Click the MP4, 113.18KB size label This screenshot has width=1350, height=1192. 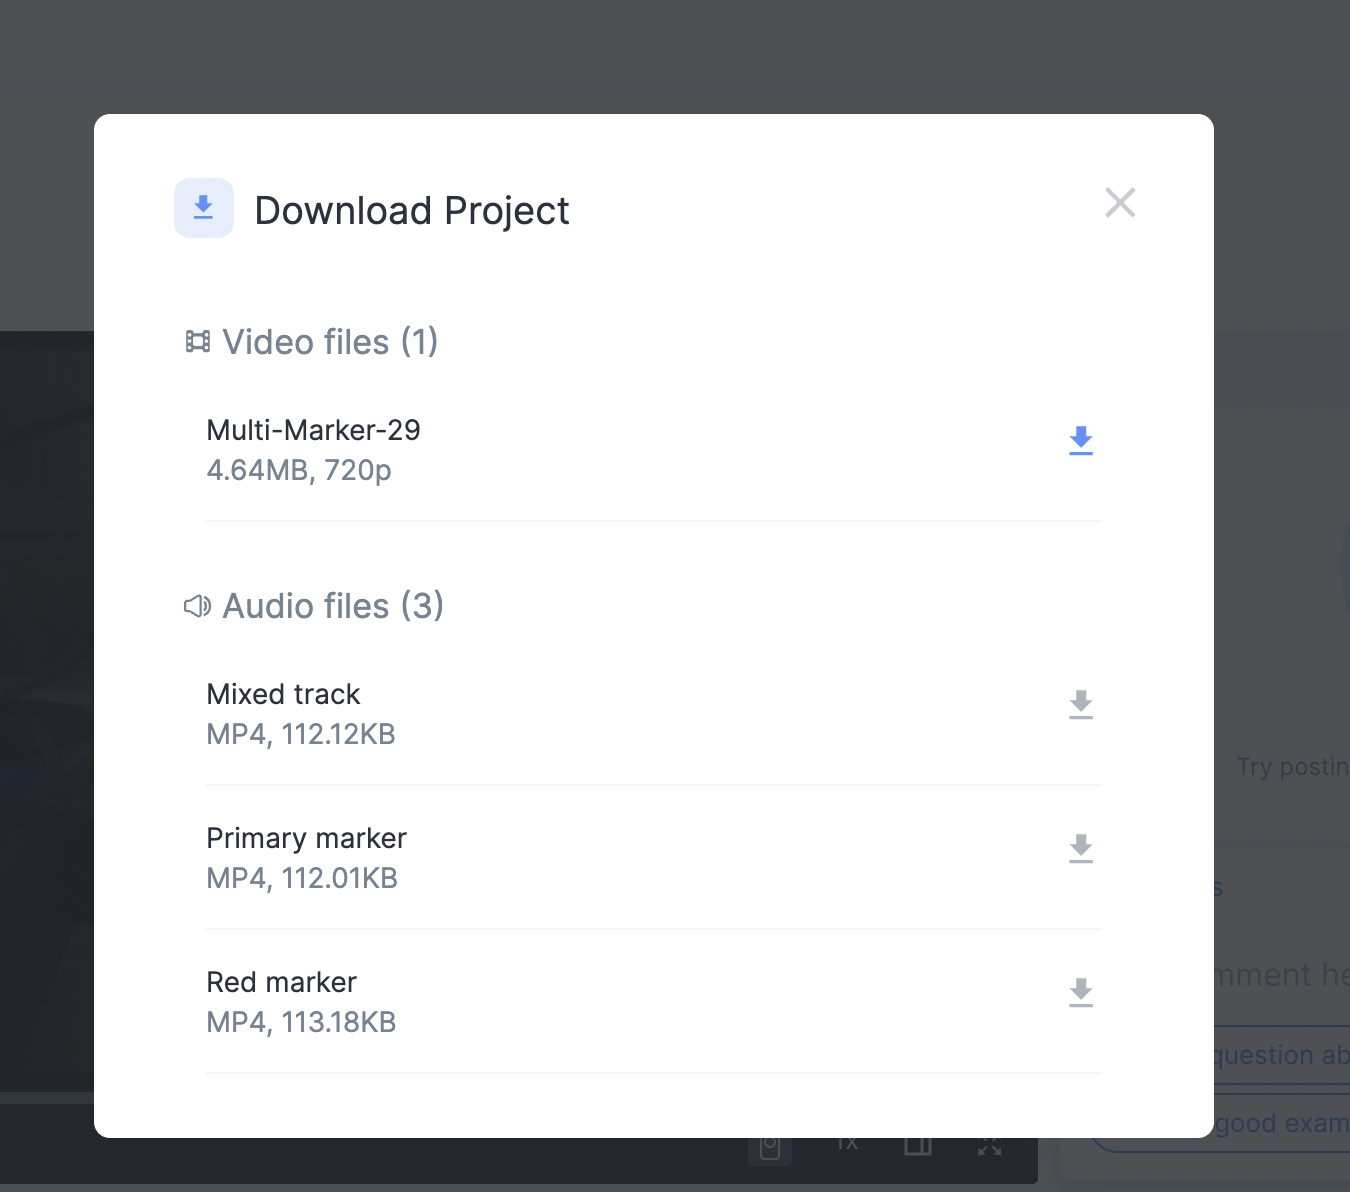tap(301, 1022)
